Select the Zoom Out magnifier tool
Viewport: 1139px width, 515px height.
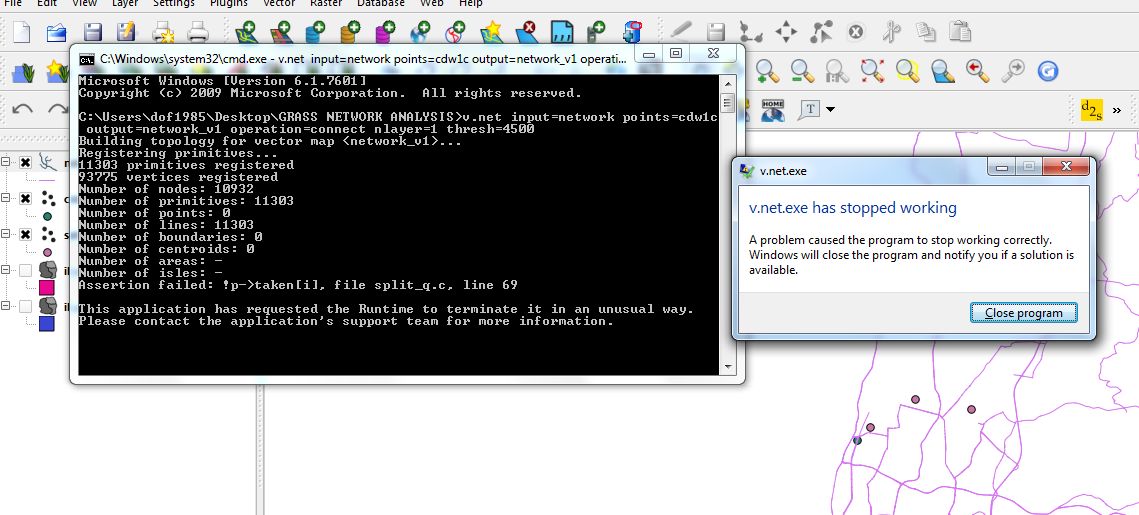pos(802,70)
